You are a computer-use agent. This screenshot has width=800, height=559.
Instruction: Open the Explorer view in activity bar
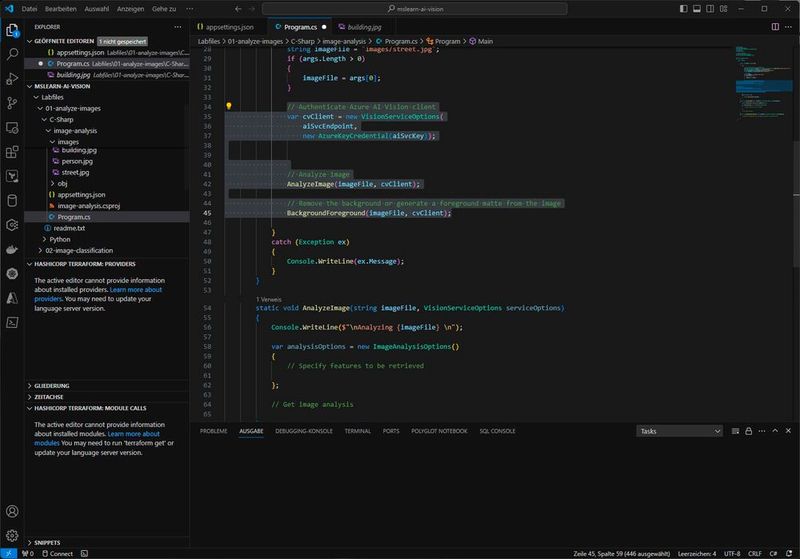point(12,30)
